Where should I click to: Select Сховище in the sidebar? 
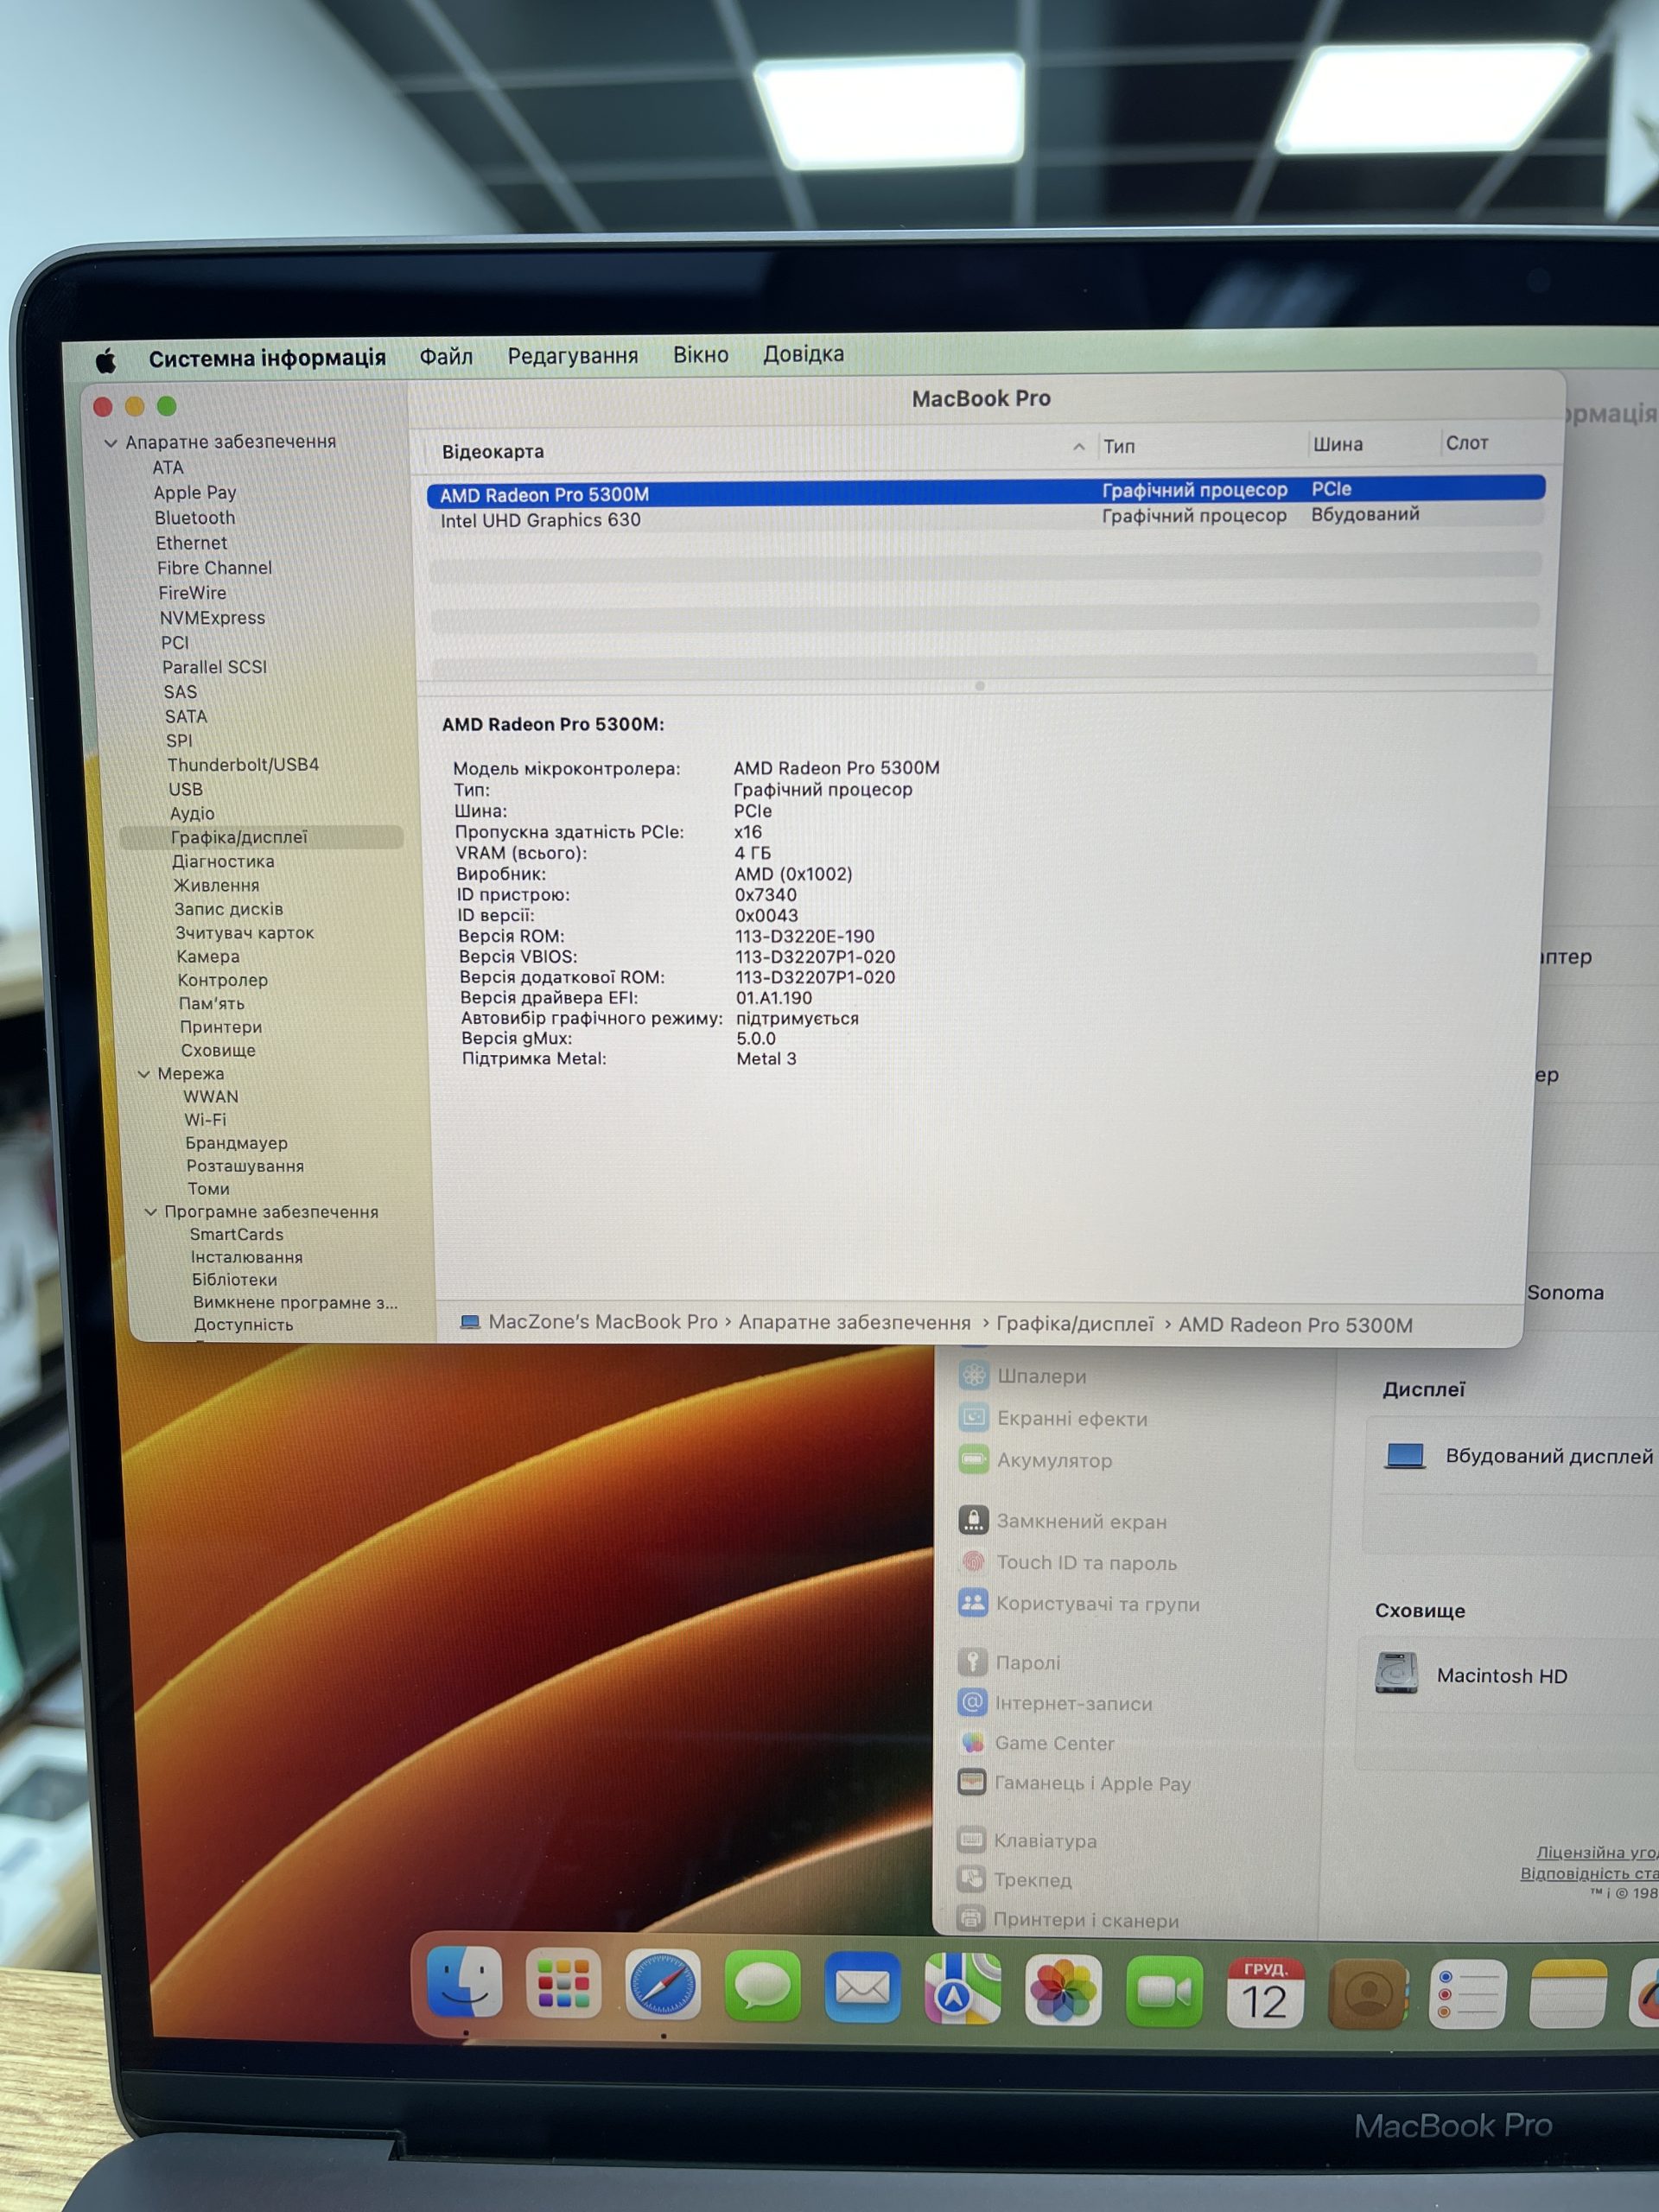(218, 1050)
